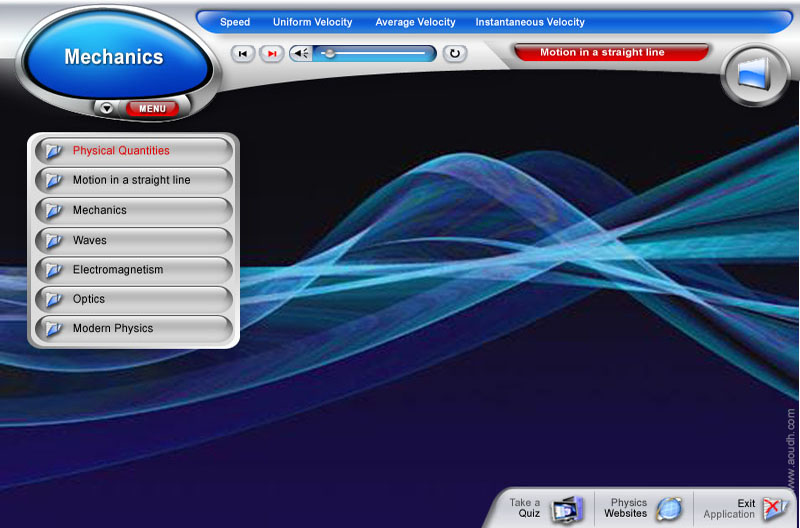This screenshot has width=800, height=528.
Task: Click the red MENU button
Action: (152, 108)
